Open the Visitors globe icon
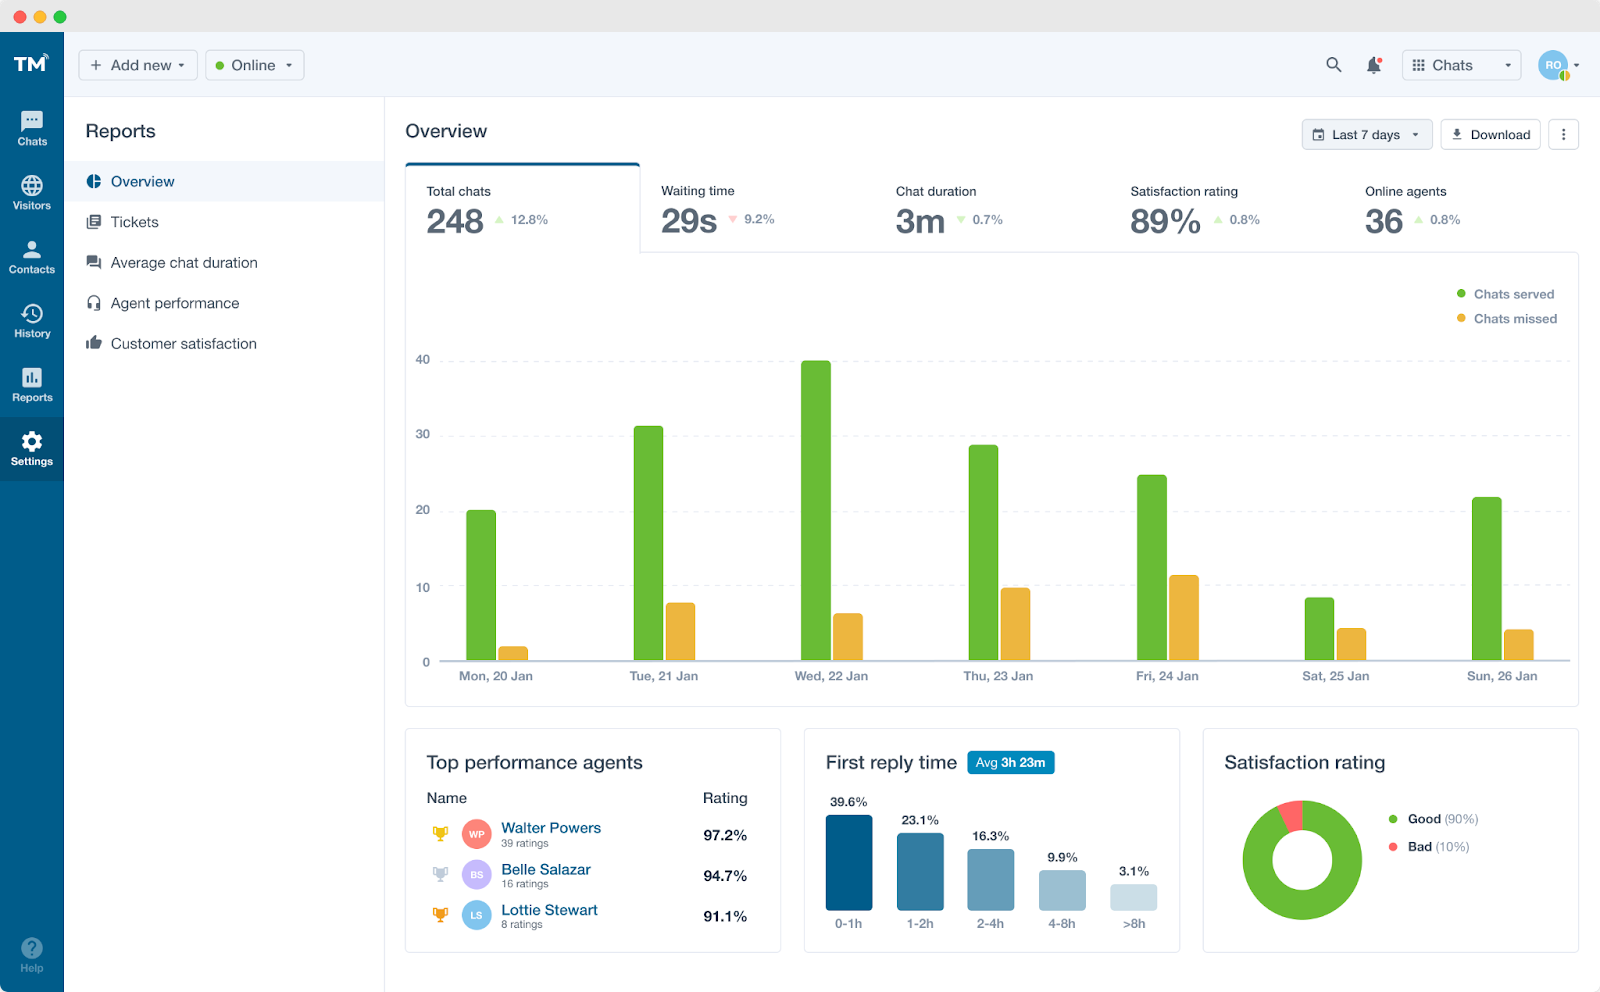 pyautogui.click(x=32, y=186)
